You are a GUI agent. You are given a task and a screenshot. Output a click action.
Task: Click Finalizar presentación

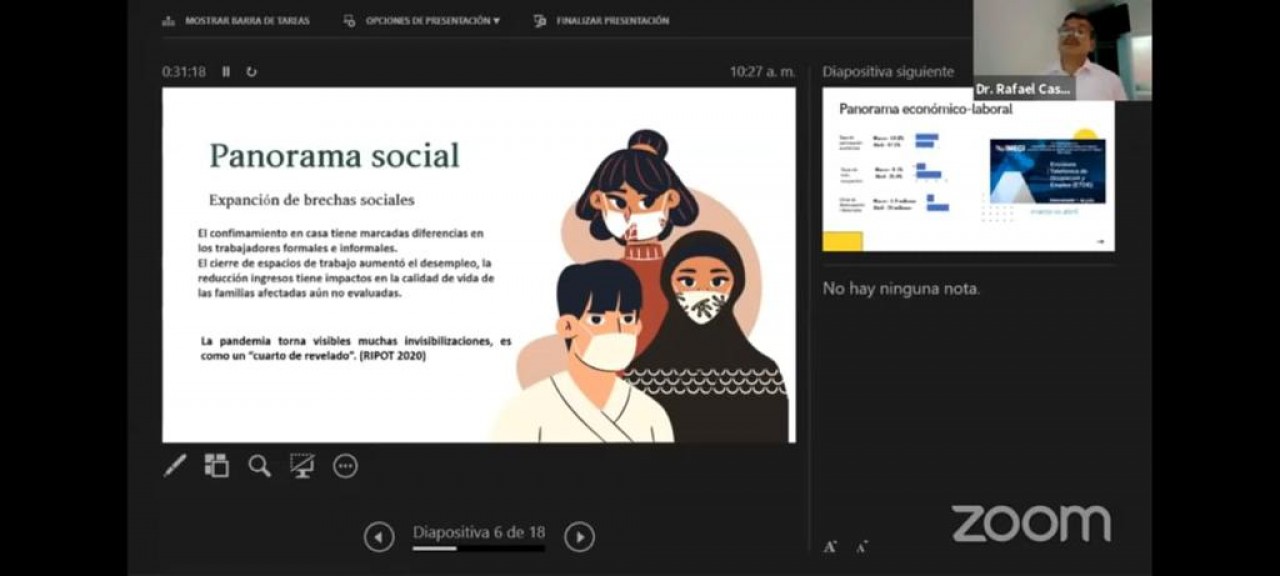[601, 20]
